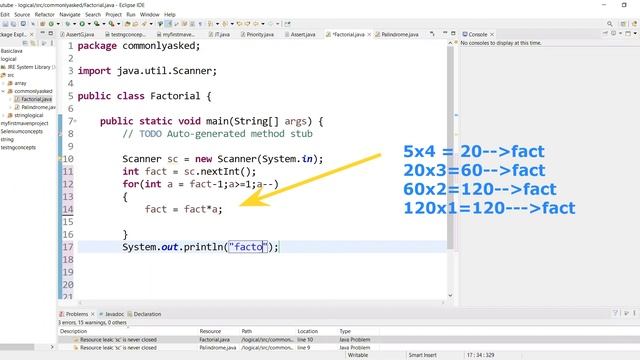Toggle Link with Editor in Package Explorer

33,43
